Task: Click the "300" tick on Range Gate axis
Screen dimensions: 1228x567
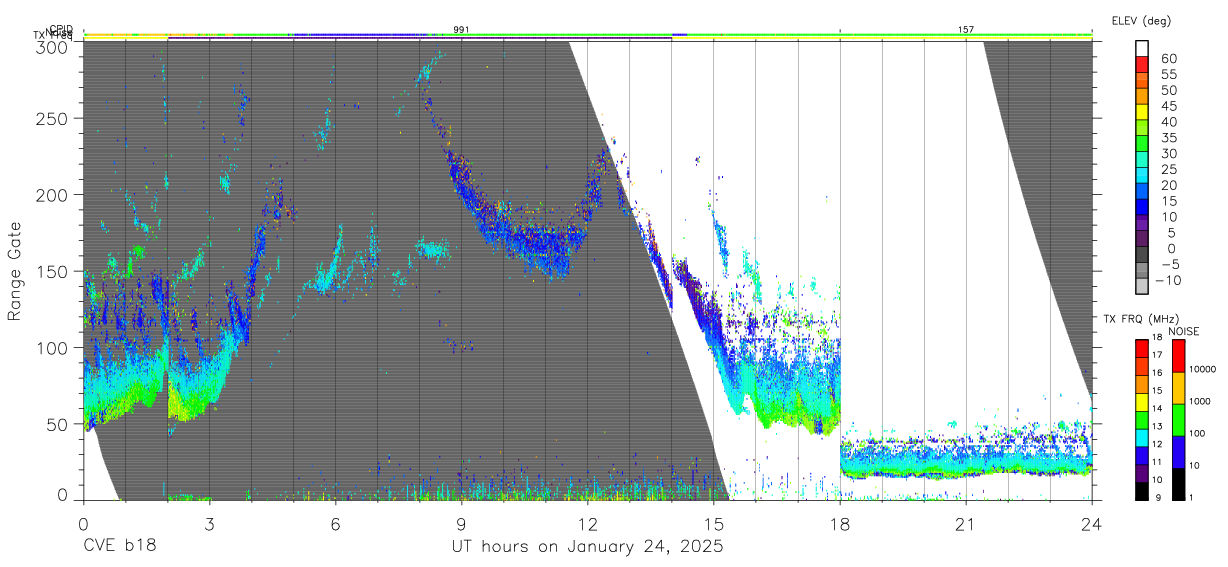Action: click(x=53, y=47)
